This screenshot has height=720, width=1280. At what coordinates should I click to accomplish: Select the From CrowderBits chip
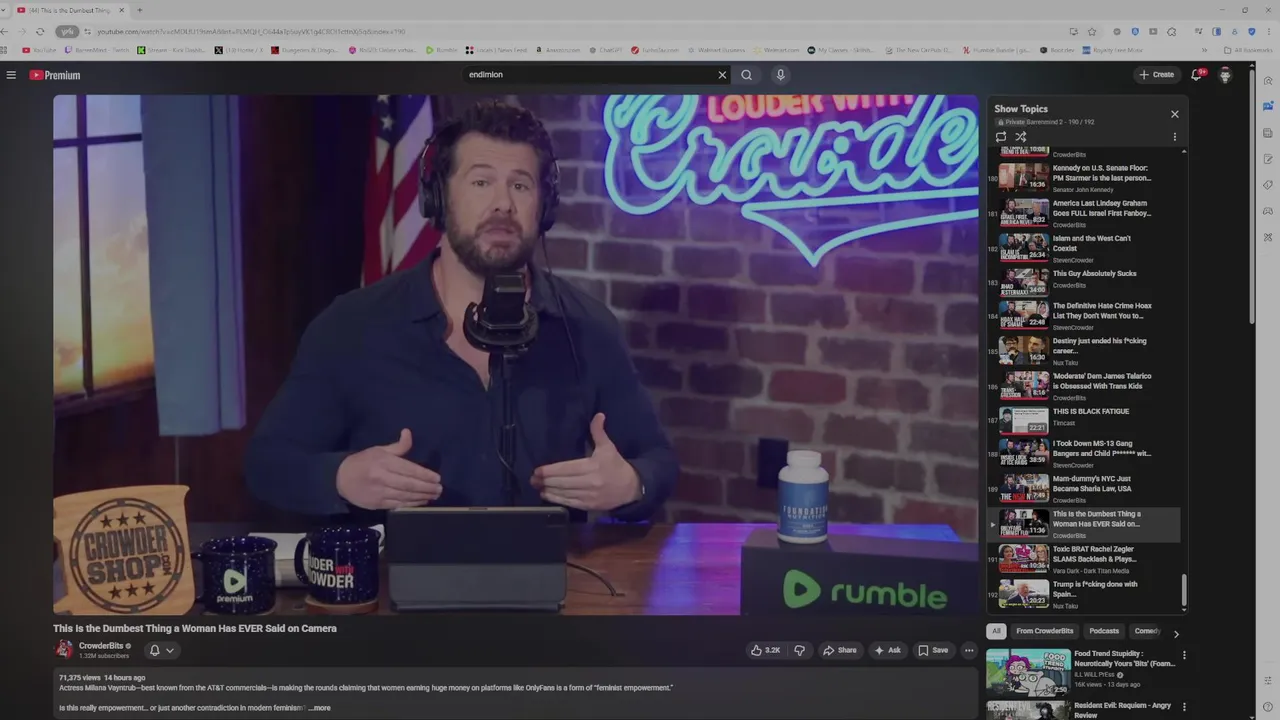[1045, 631]
